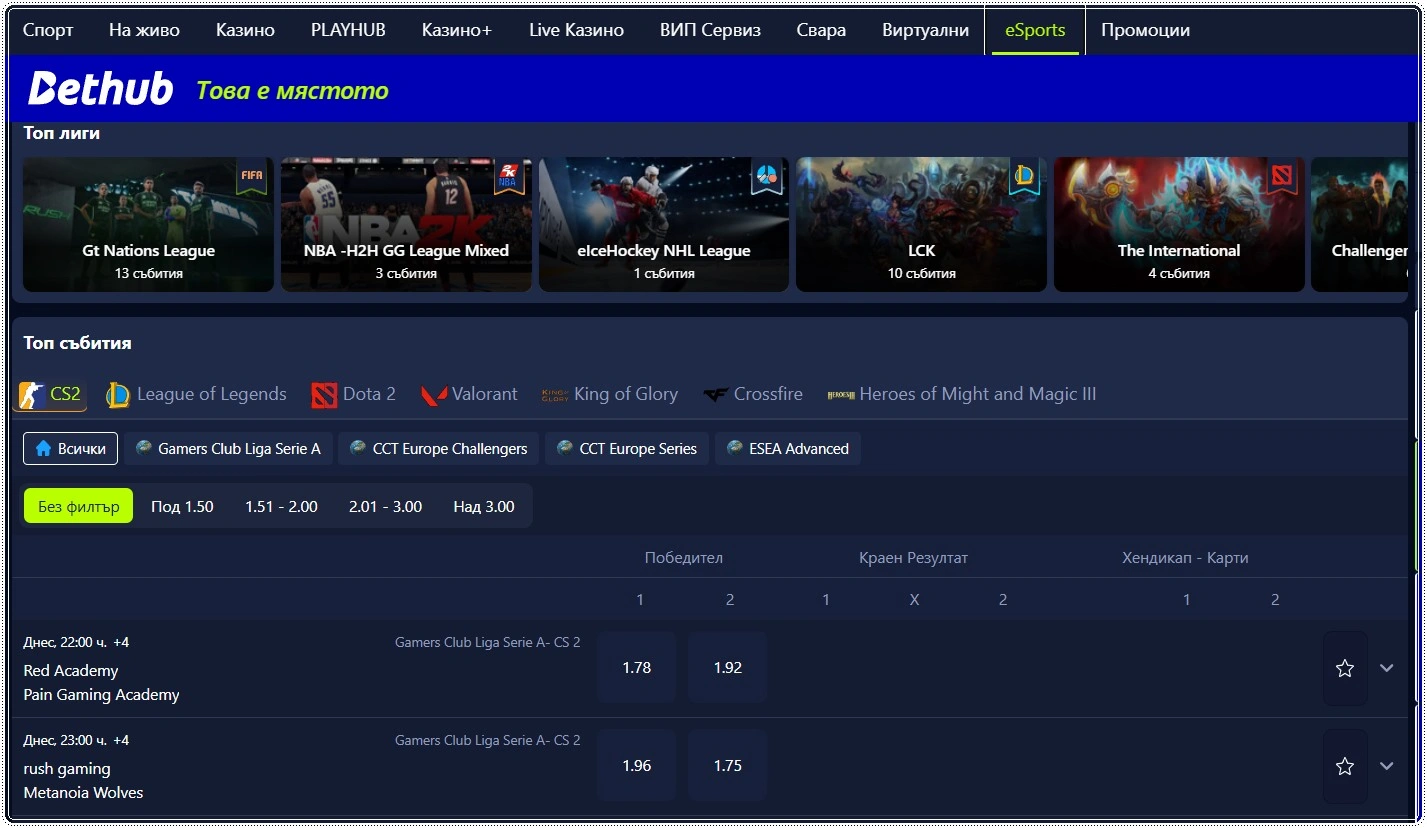1427x828 pixels.
Task: Open the LCK league card
Action: tap(921, 224)
